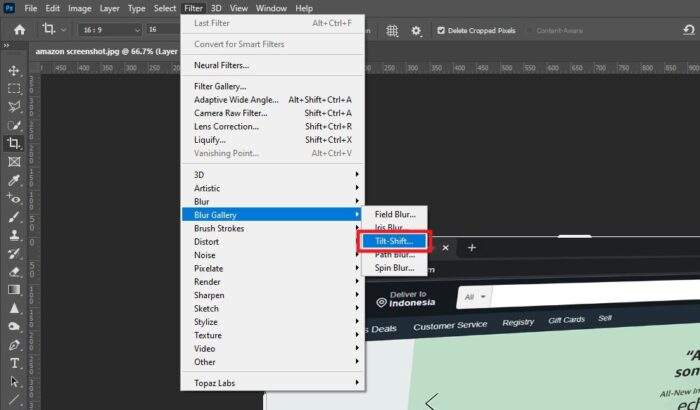The height and width of the screenshot is (410, 700).
Task: Select the Clone Stamp tool
Action: point(14,235)
